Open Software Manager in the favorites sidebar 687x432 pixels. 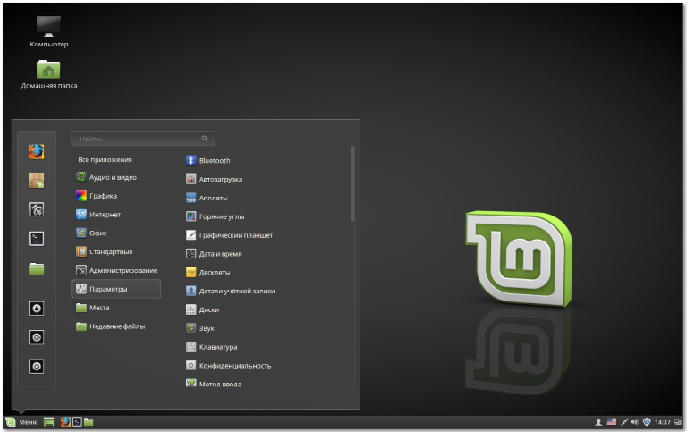pyautogui.click(x=37, y=180)
